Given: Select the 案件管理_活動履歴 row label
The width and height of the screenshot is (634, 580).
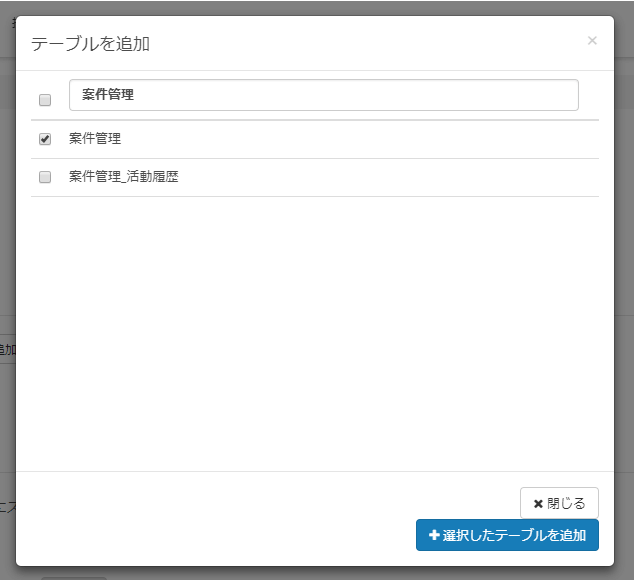Looking at the screenshot, I should (x=124, y=177).
